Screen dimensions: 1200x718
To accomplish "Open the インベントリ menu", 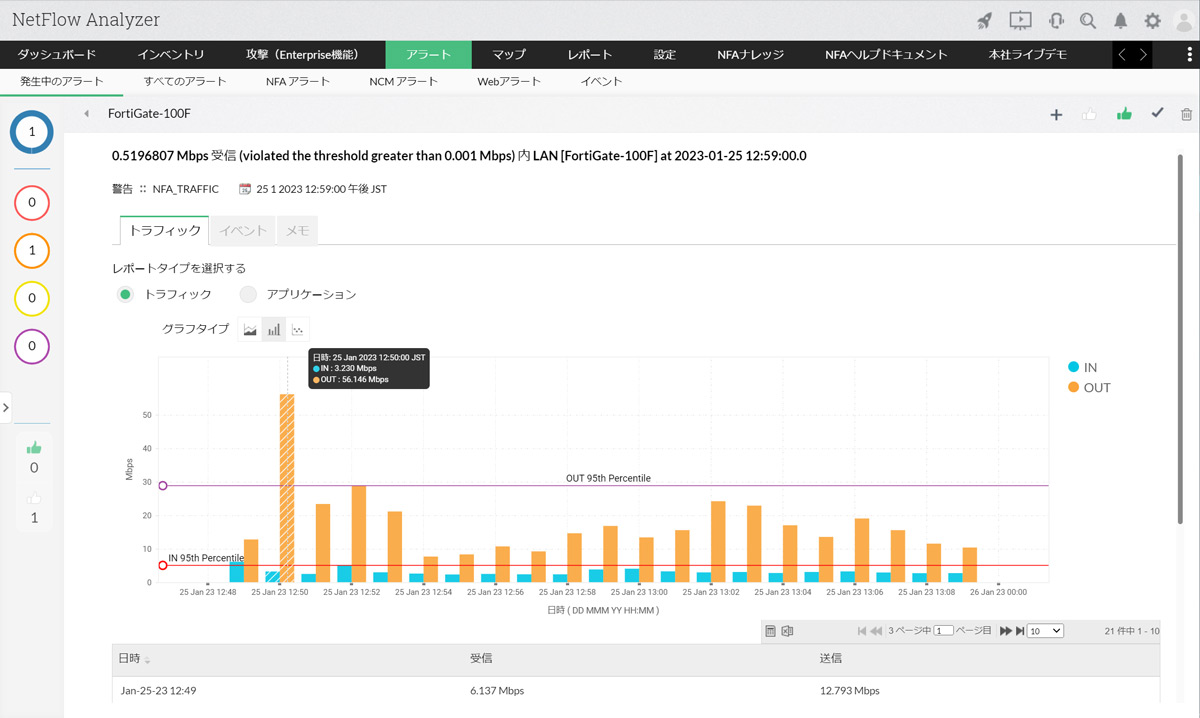I will tap(171, 55).
